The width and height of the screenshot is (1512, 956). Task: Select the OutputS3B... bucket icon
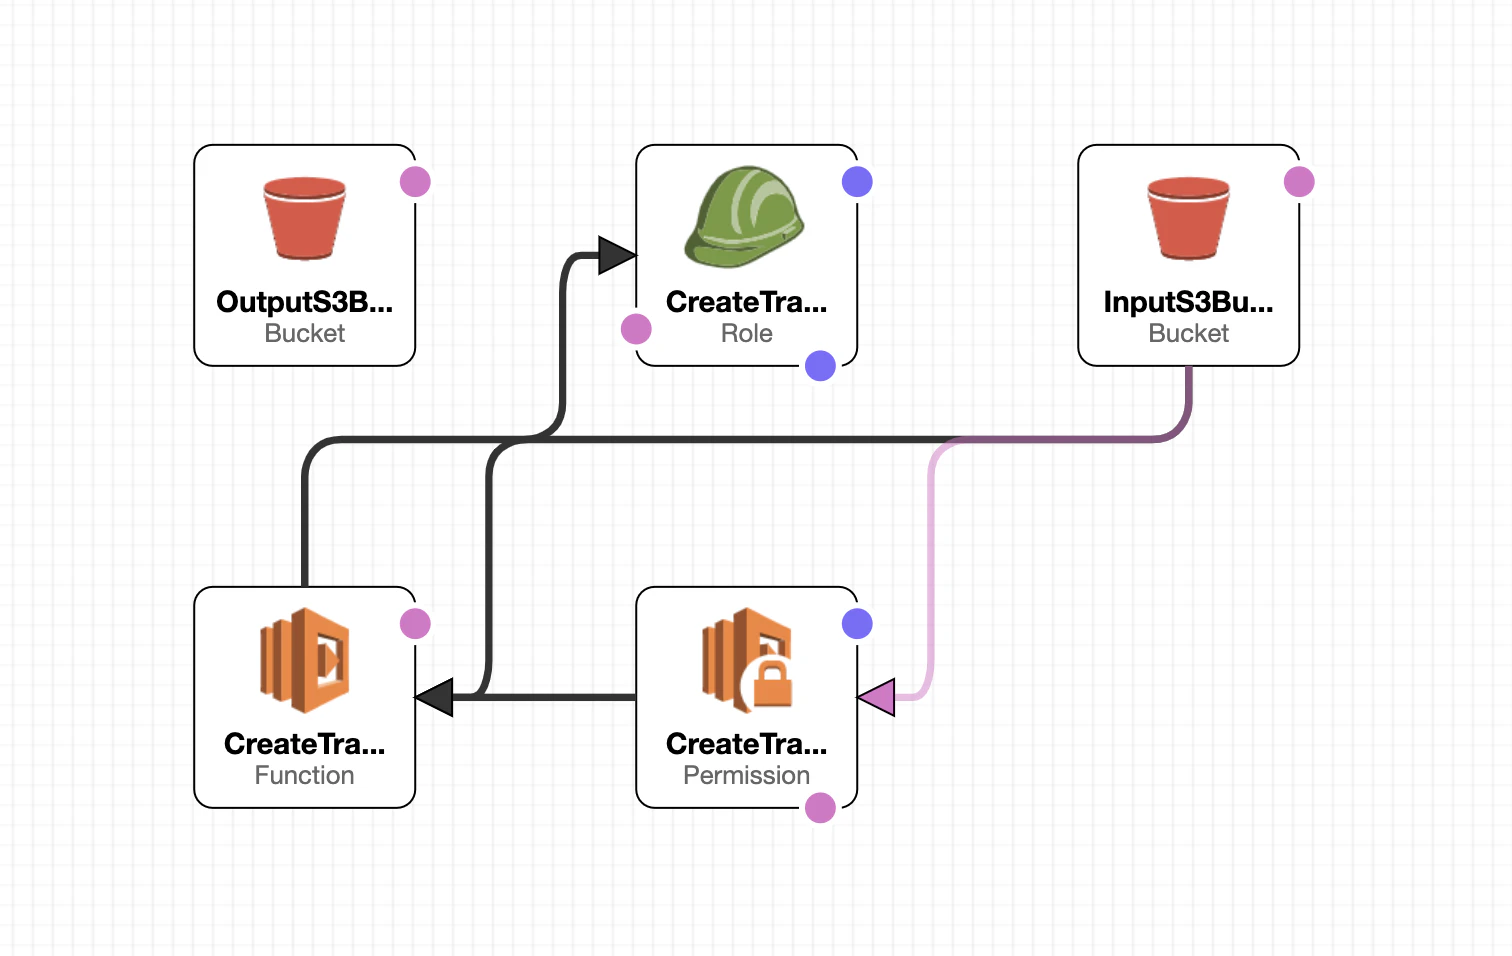pos(305,218)
